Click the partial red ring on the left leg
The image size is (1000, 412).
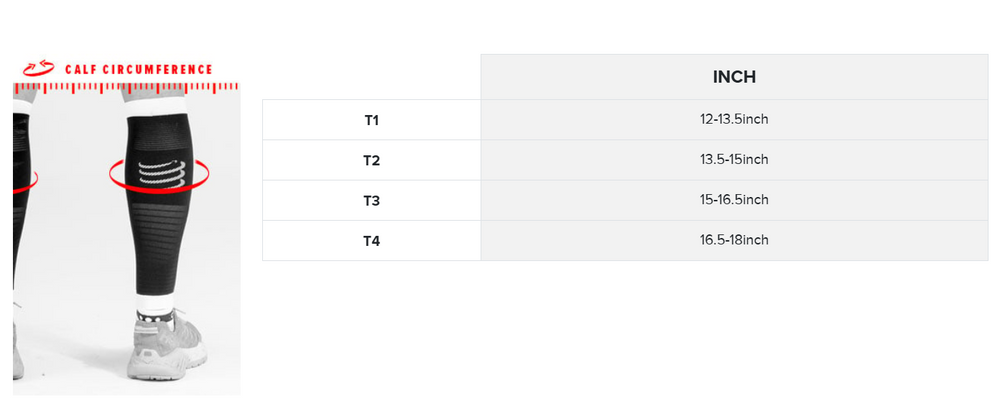point(28,181)
